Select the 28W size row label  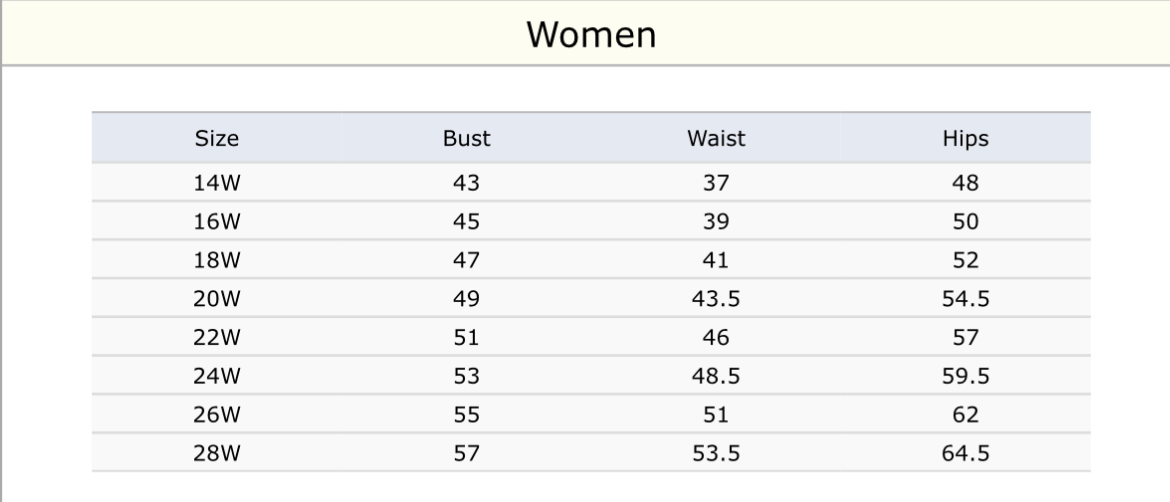[x=217, y=453]
